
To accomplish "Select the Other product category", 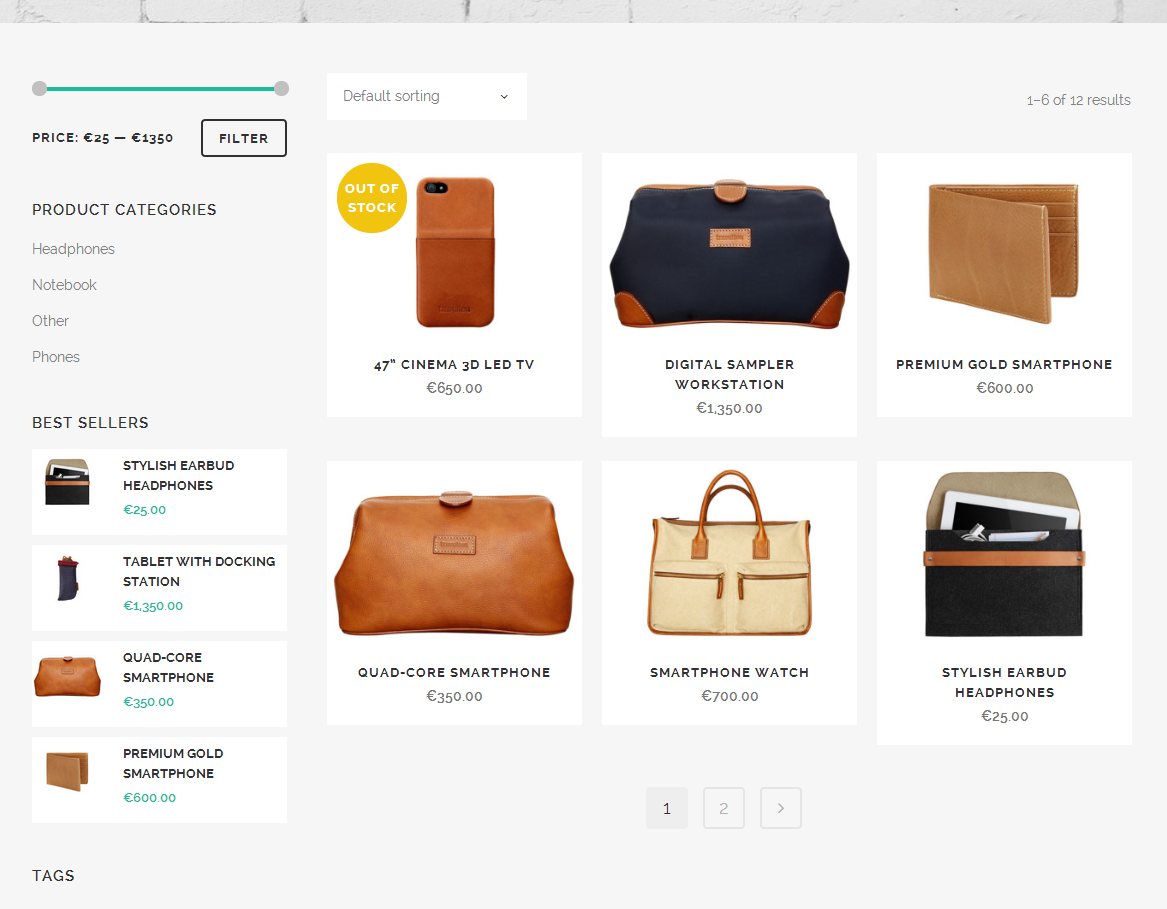I will (x=50, y=321).
